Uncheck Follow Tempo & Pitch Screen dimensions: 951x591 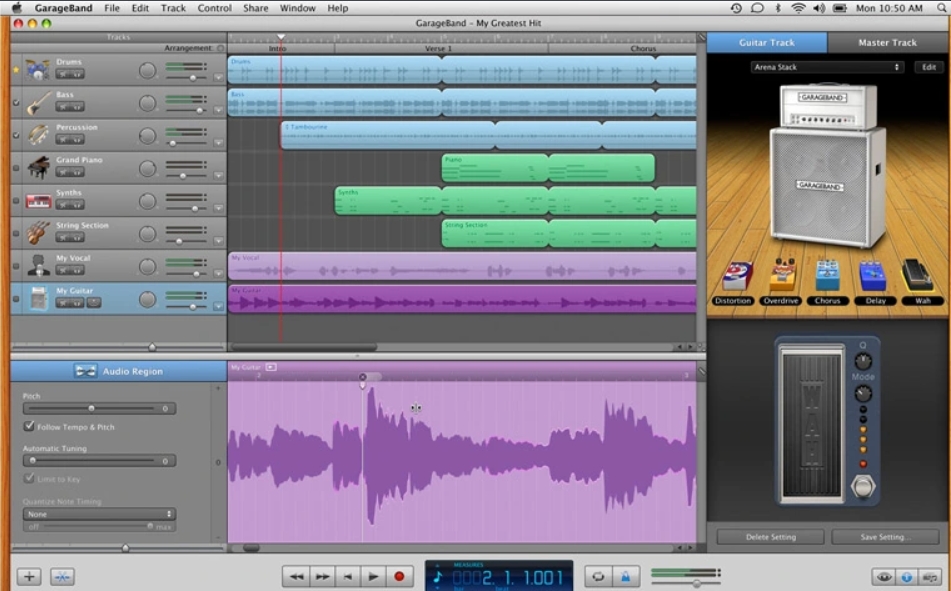[x=29, y=426]
